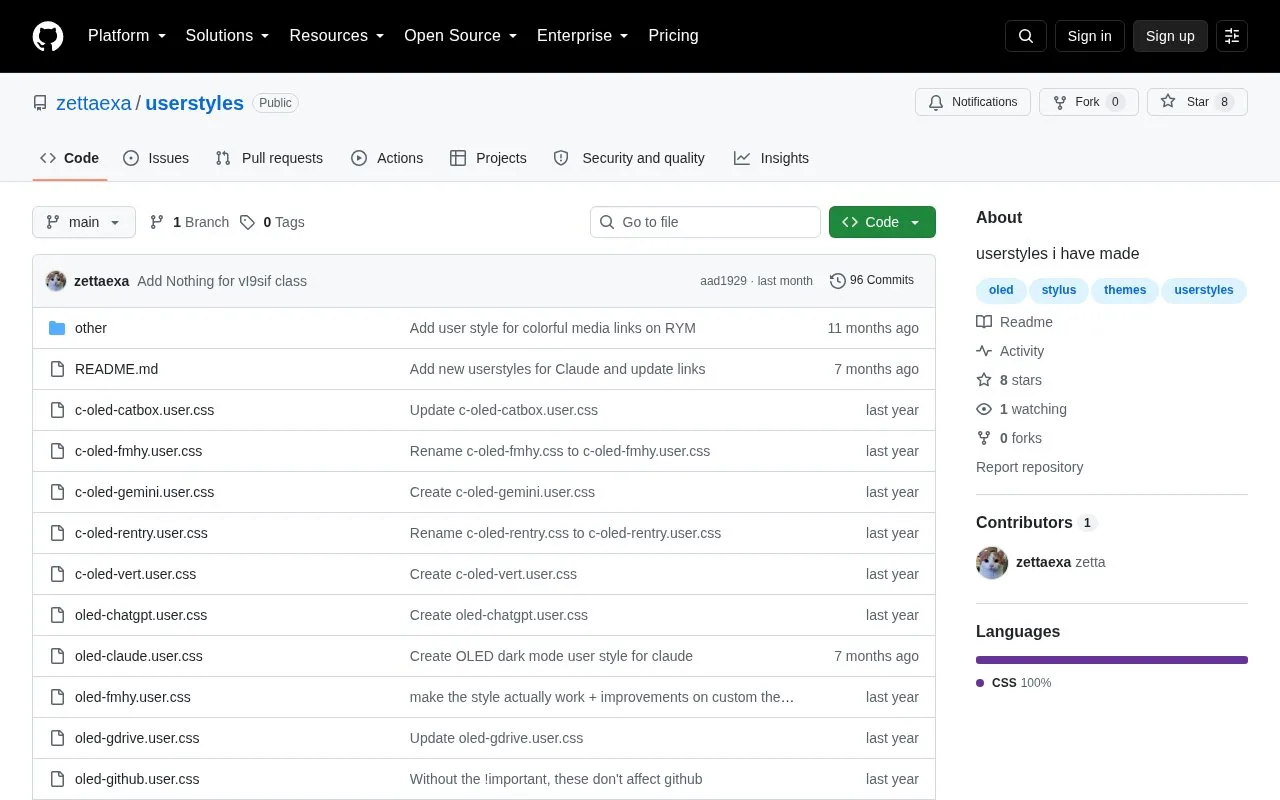Click the Readme book icon link
This screenshot has width=1280, height=800.
click(1014, 322)
